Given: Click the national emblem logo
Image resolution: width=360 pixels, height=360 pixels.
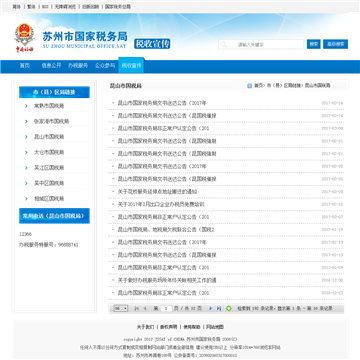Looking at the screenshot, I should click(24, 35).
